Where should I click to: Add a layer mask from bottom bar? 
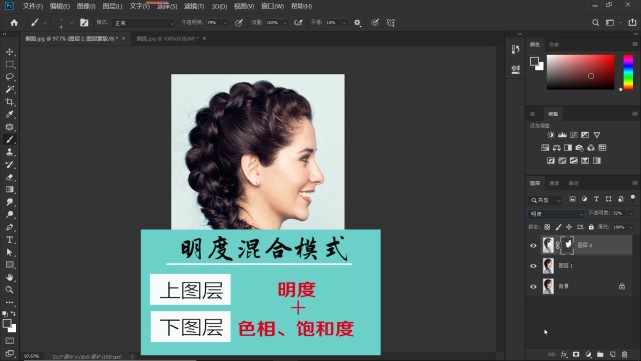[x=576, y=354]
